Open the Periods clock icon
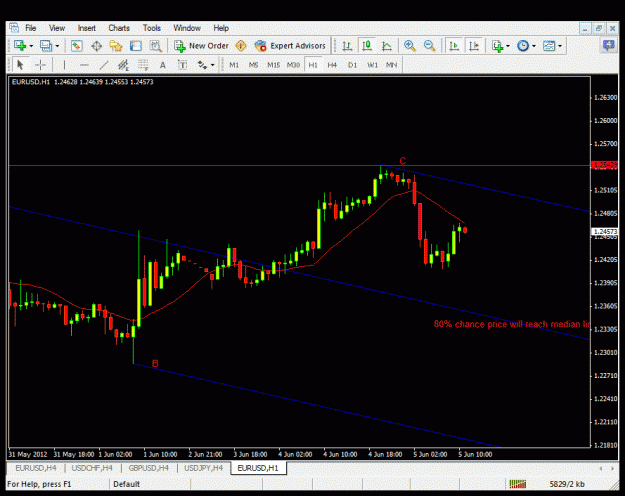 [523, 46]
